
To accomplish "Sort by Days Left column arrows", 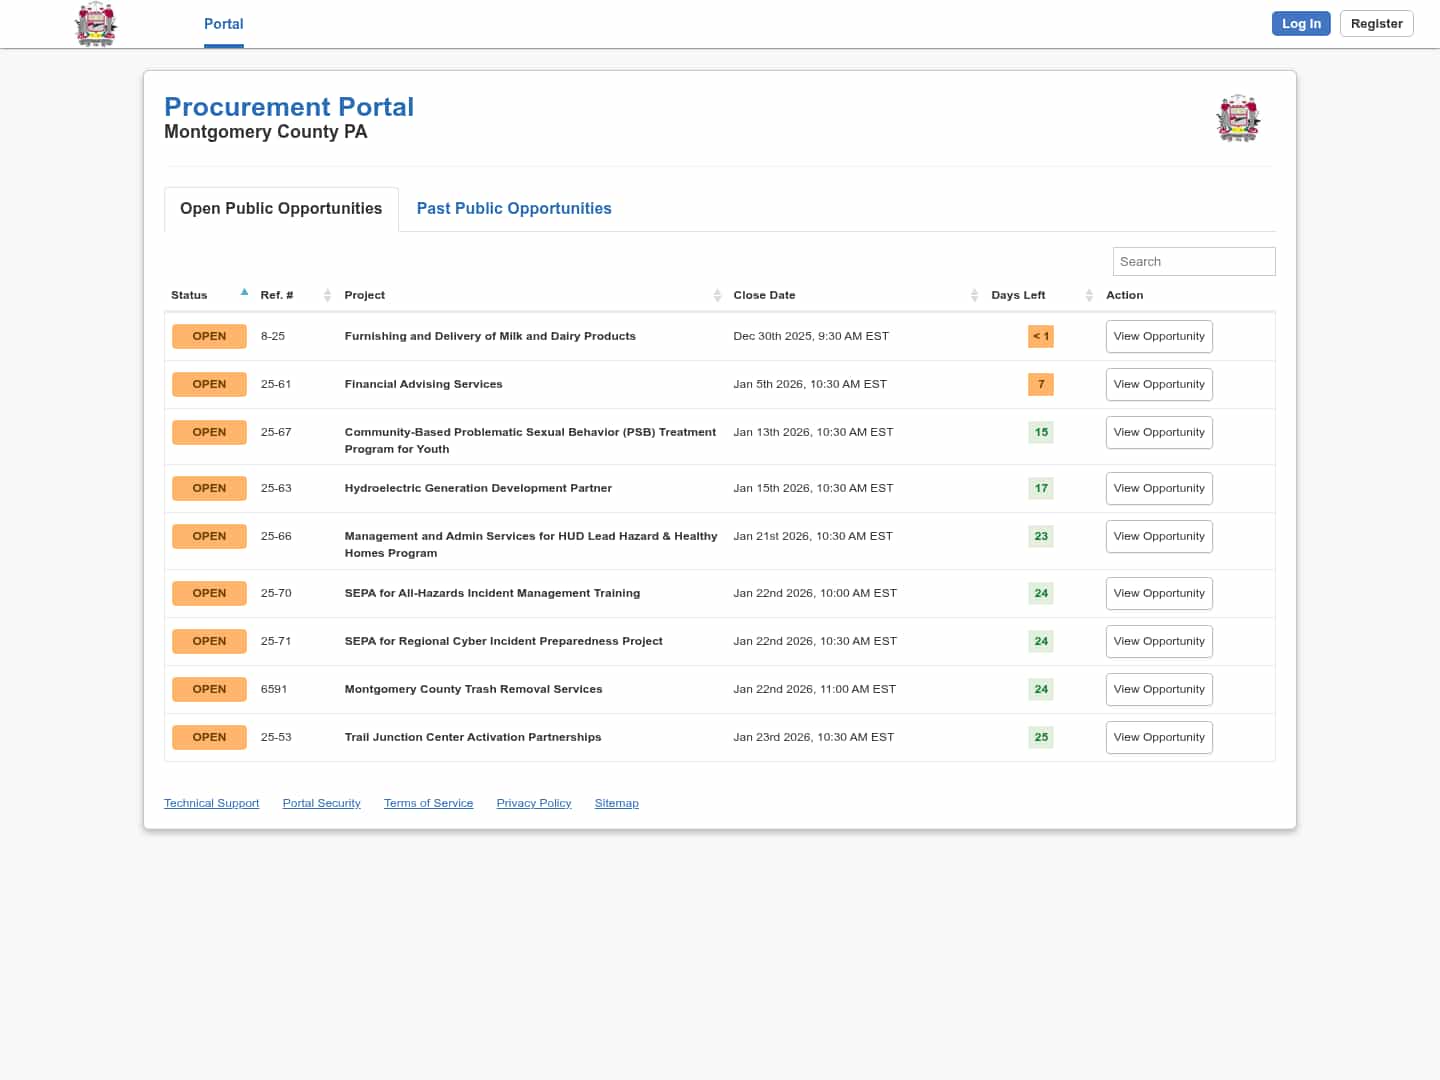I will (x=1089, y=295).
